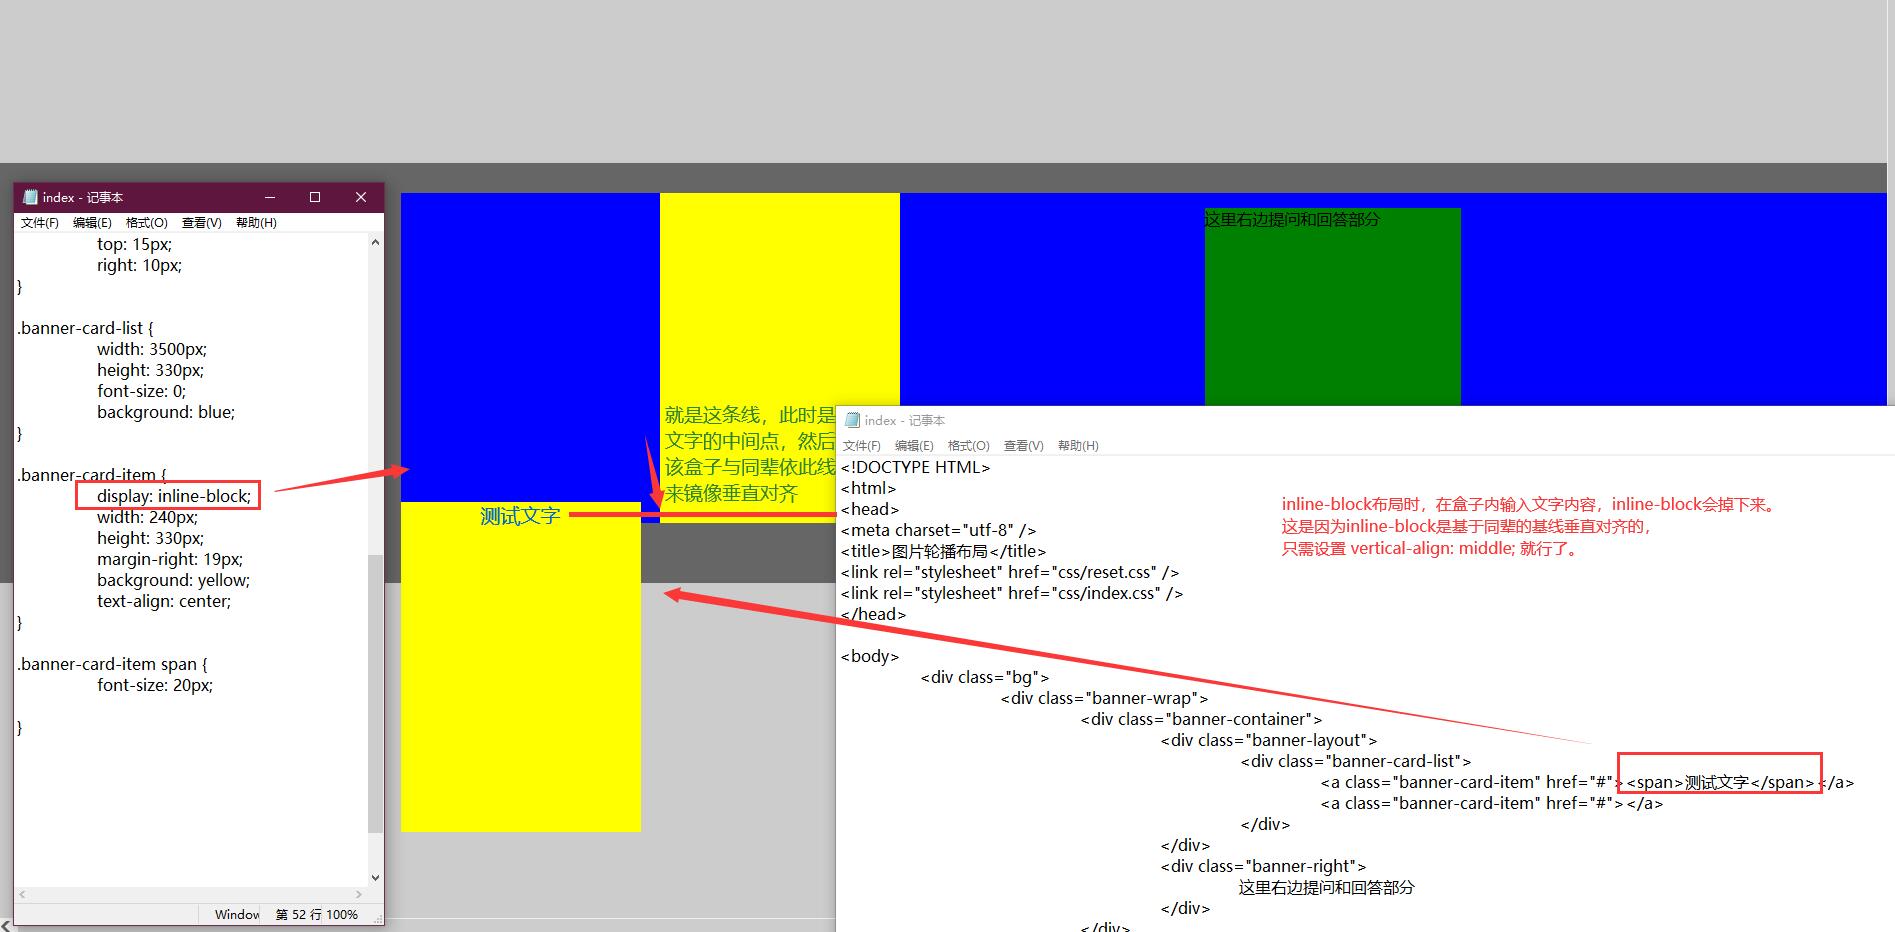The width and height of the screenshot is (1895, 932).
Task: Click the vertical scrollbar thumb in left Notepad
Action: [x=375, y=694]
